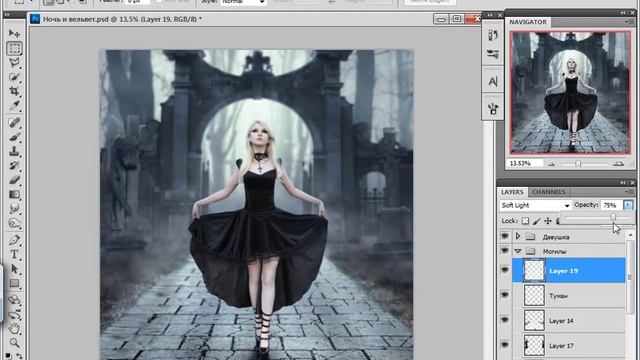Viewport: 640px width, 360px height.
Task: Open the Style dropdown in options bar
Action: pos(243,2)
